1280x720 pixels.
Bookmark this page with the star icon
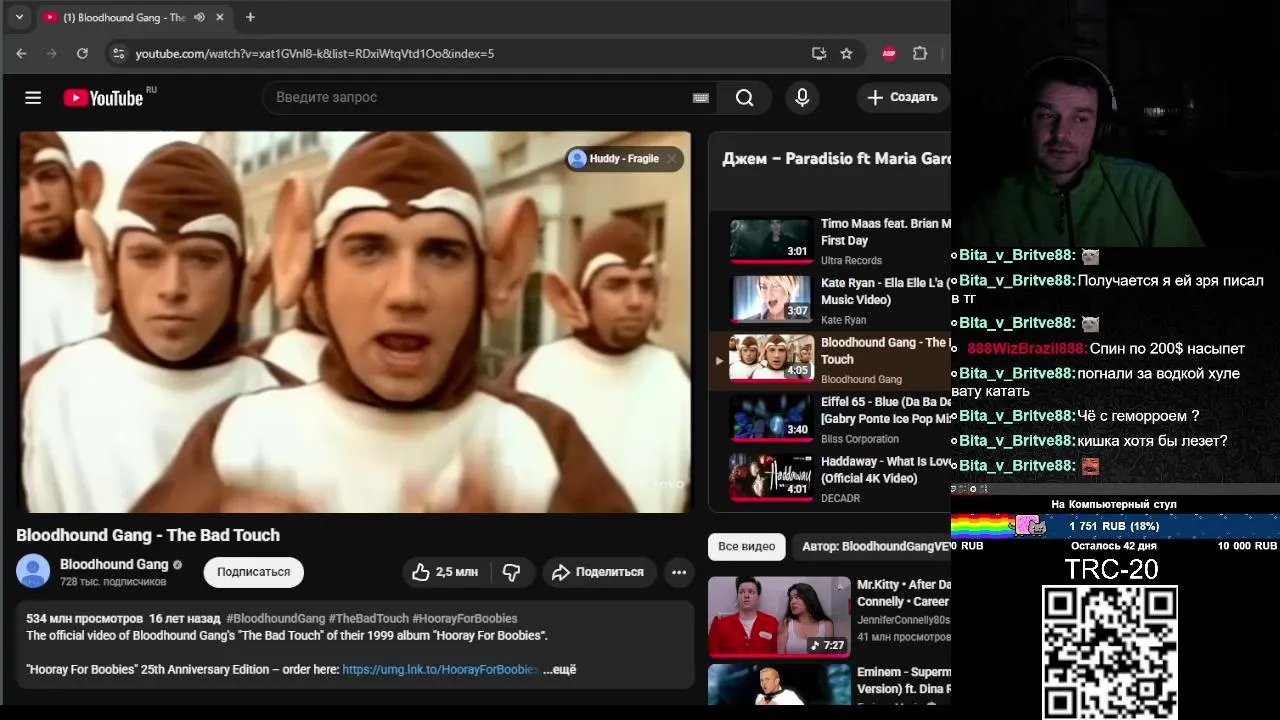pos(847,53)
